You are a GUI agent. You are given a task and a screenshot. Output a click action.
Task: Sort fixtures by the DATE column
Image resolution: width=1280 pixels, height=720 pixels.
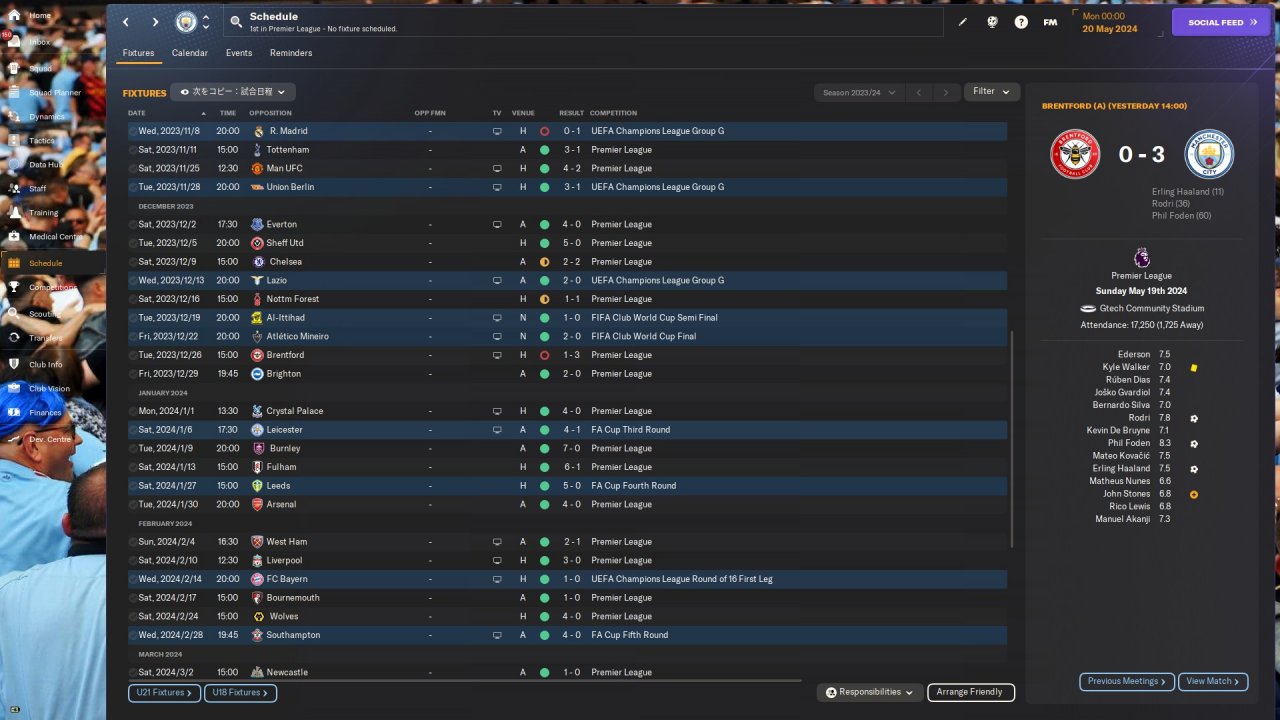click(137, 113)
